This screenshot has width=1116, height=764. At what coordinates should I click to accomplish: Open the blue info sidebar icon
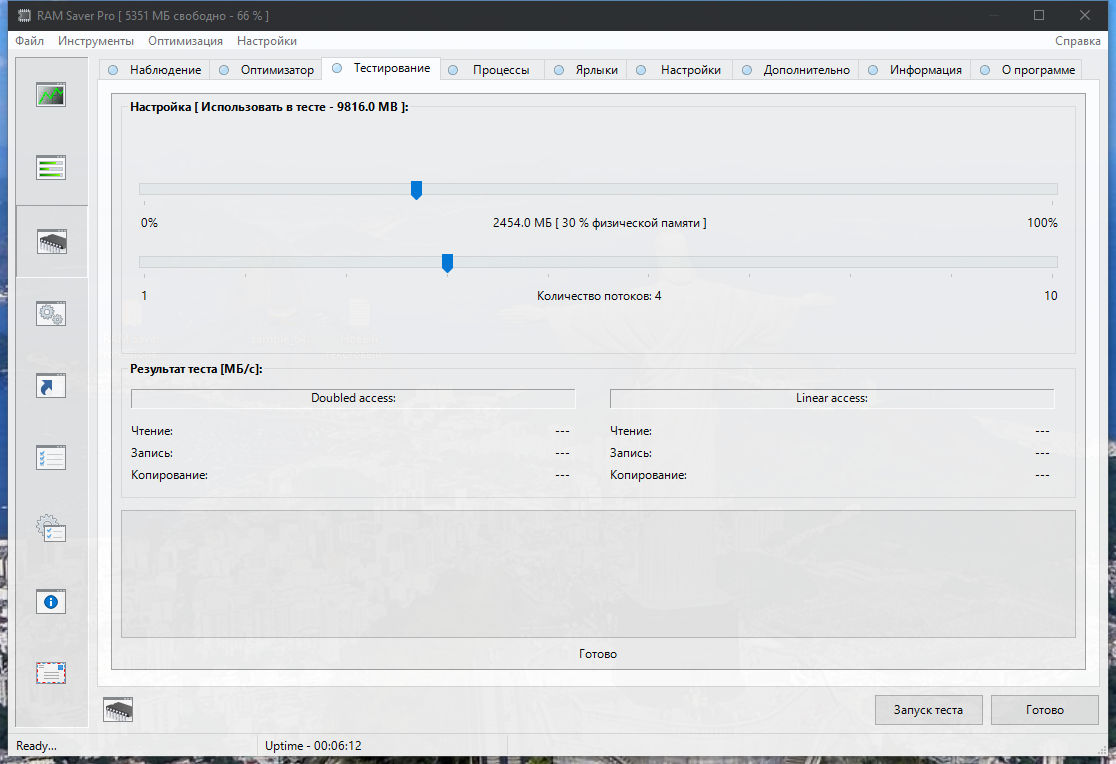pos(51,601)
